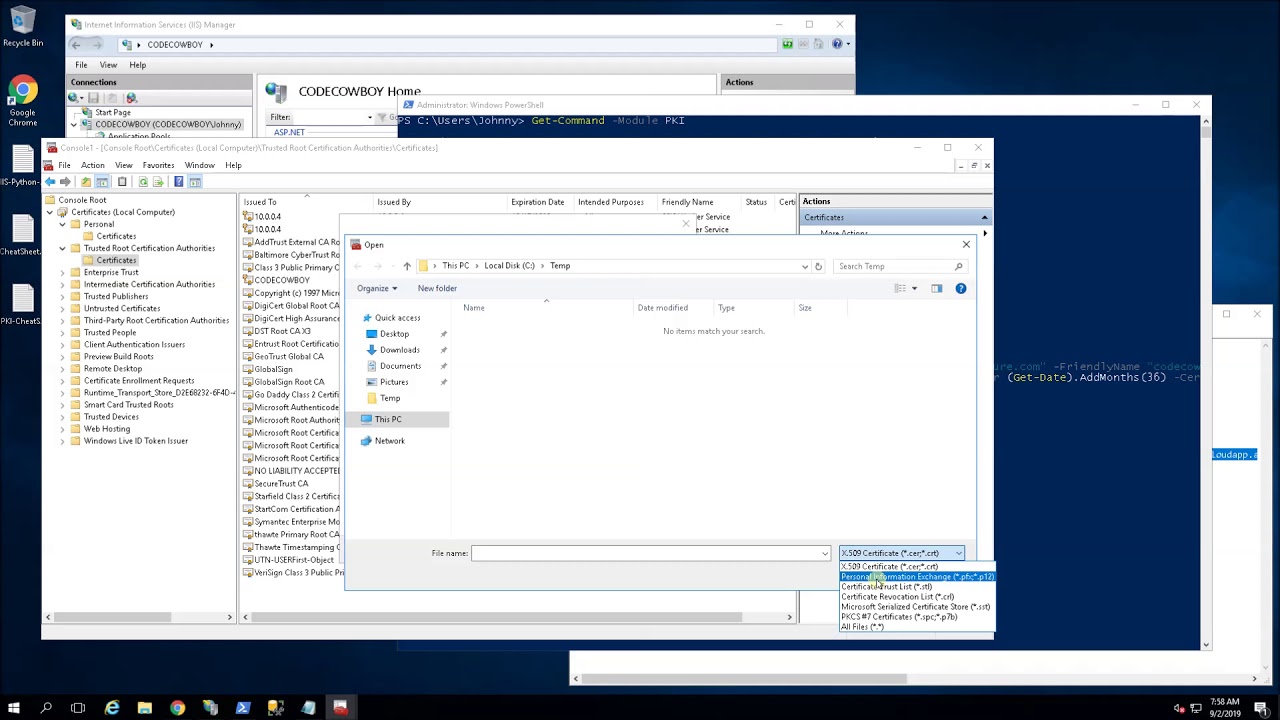1280x720 pixels.
Task: Click the clipboard Paste icon in Console1 toolbar
Action: [122, 182]
